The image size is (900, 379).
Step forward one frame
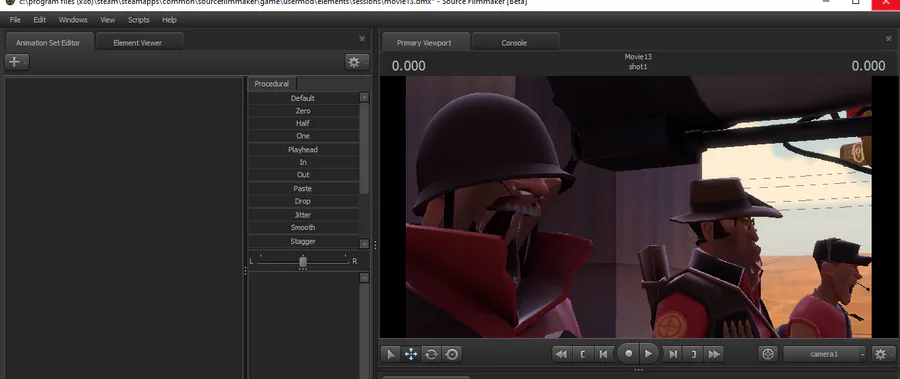(673, 354)
